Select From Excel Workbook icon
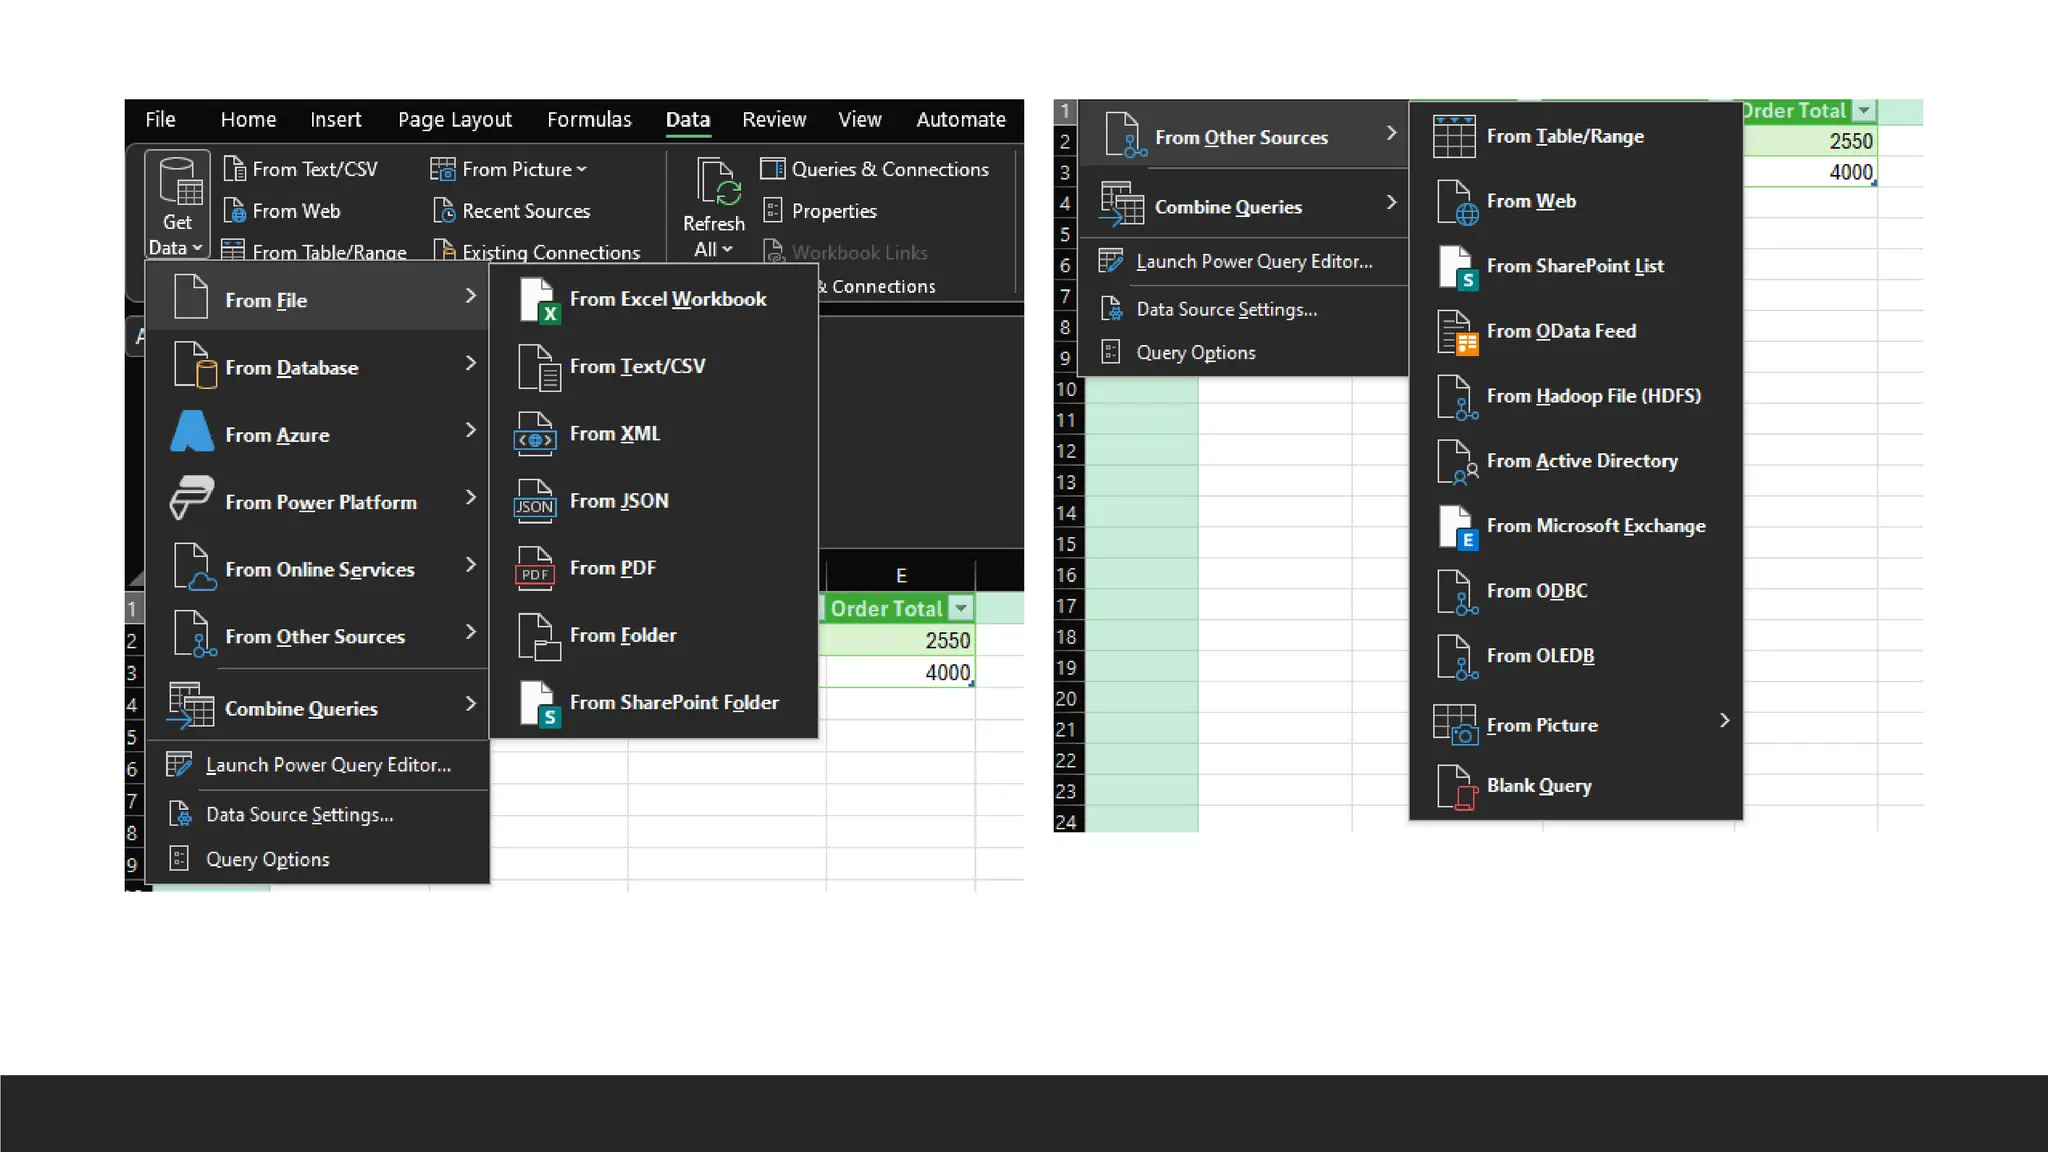The height and width of the screenshot is (1152, 2048). 538,300
